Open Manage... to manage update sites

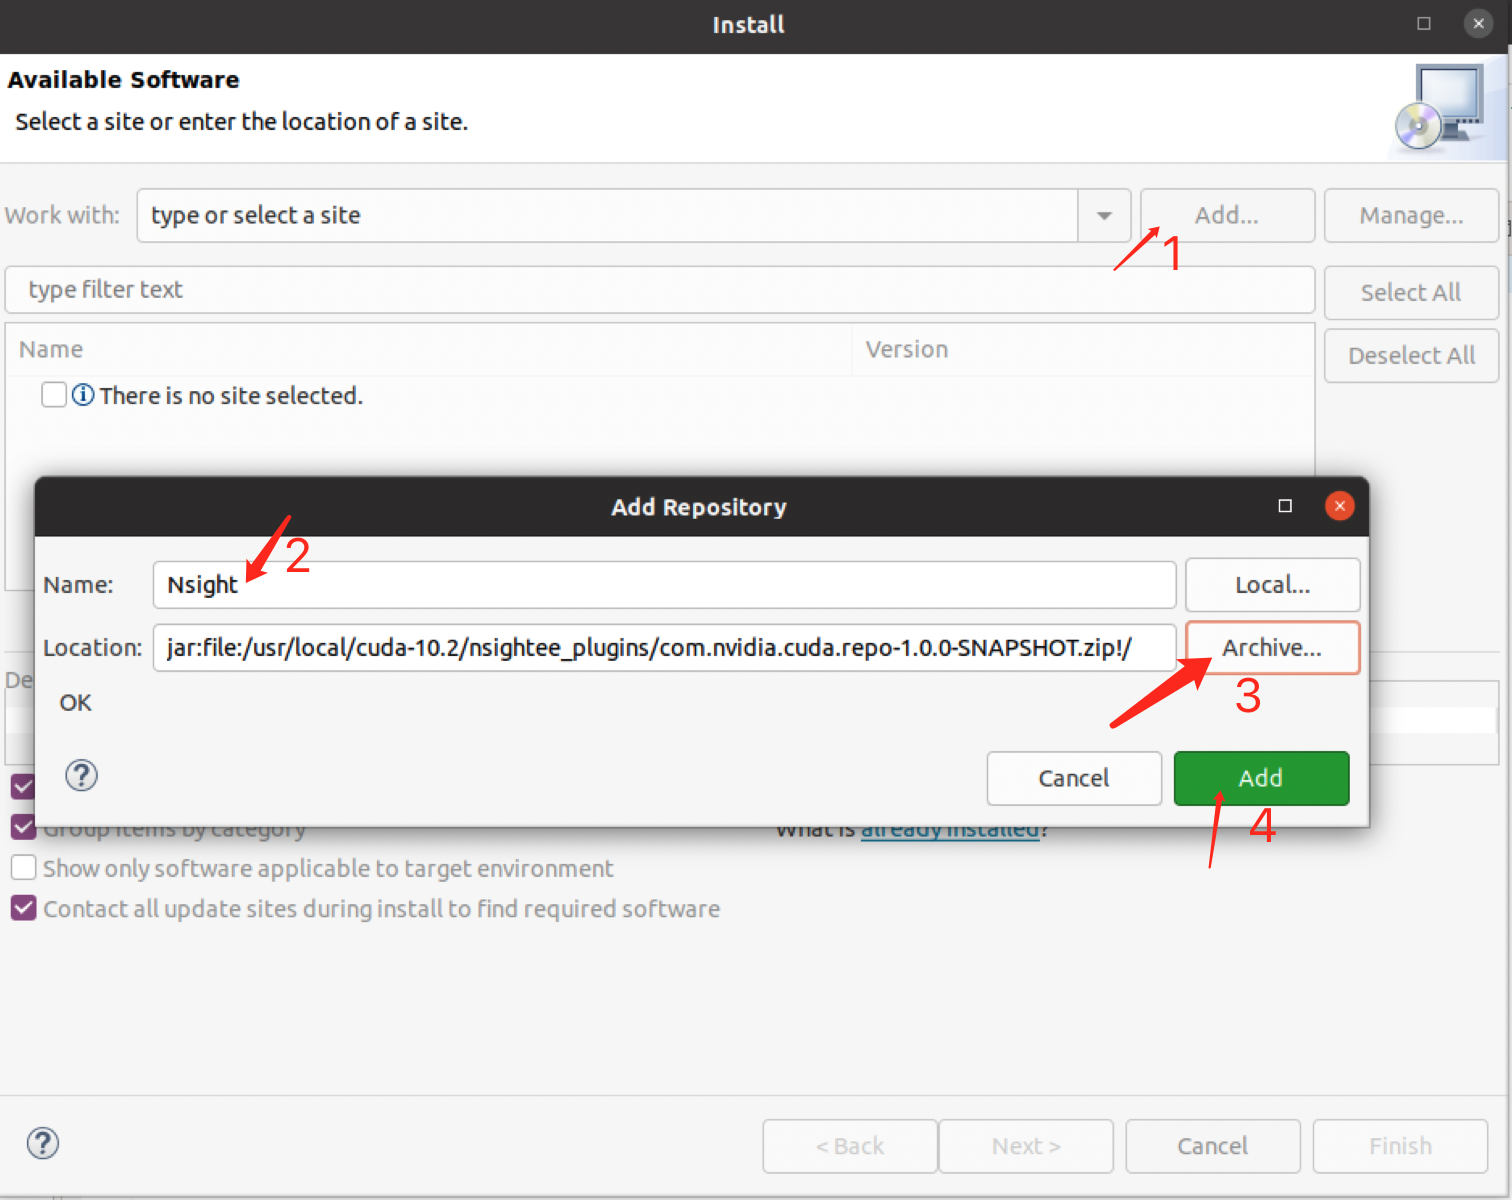pyautogui.click(x=1410, y=215)
